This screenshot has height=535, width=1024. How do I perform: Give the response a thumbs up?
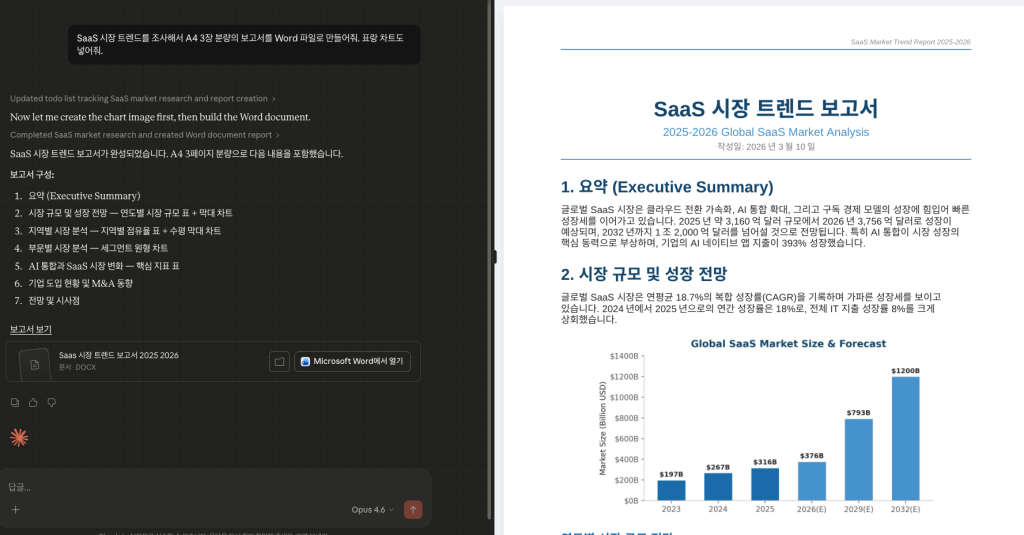tap(33, 402)
